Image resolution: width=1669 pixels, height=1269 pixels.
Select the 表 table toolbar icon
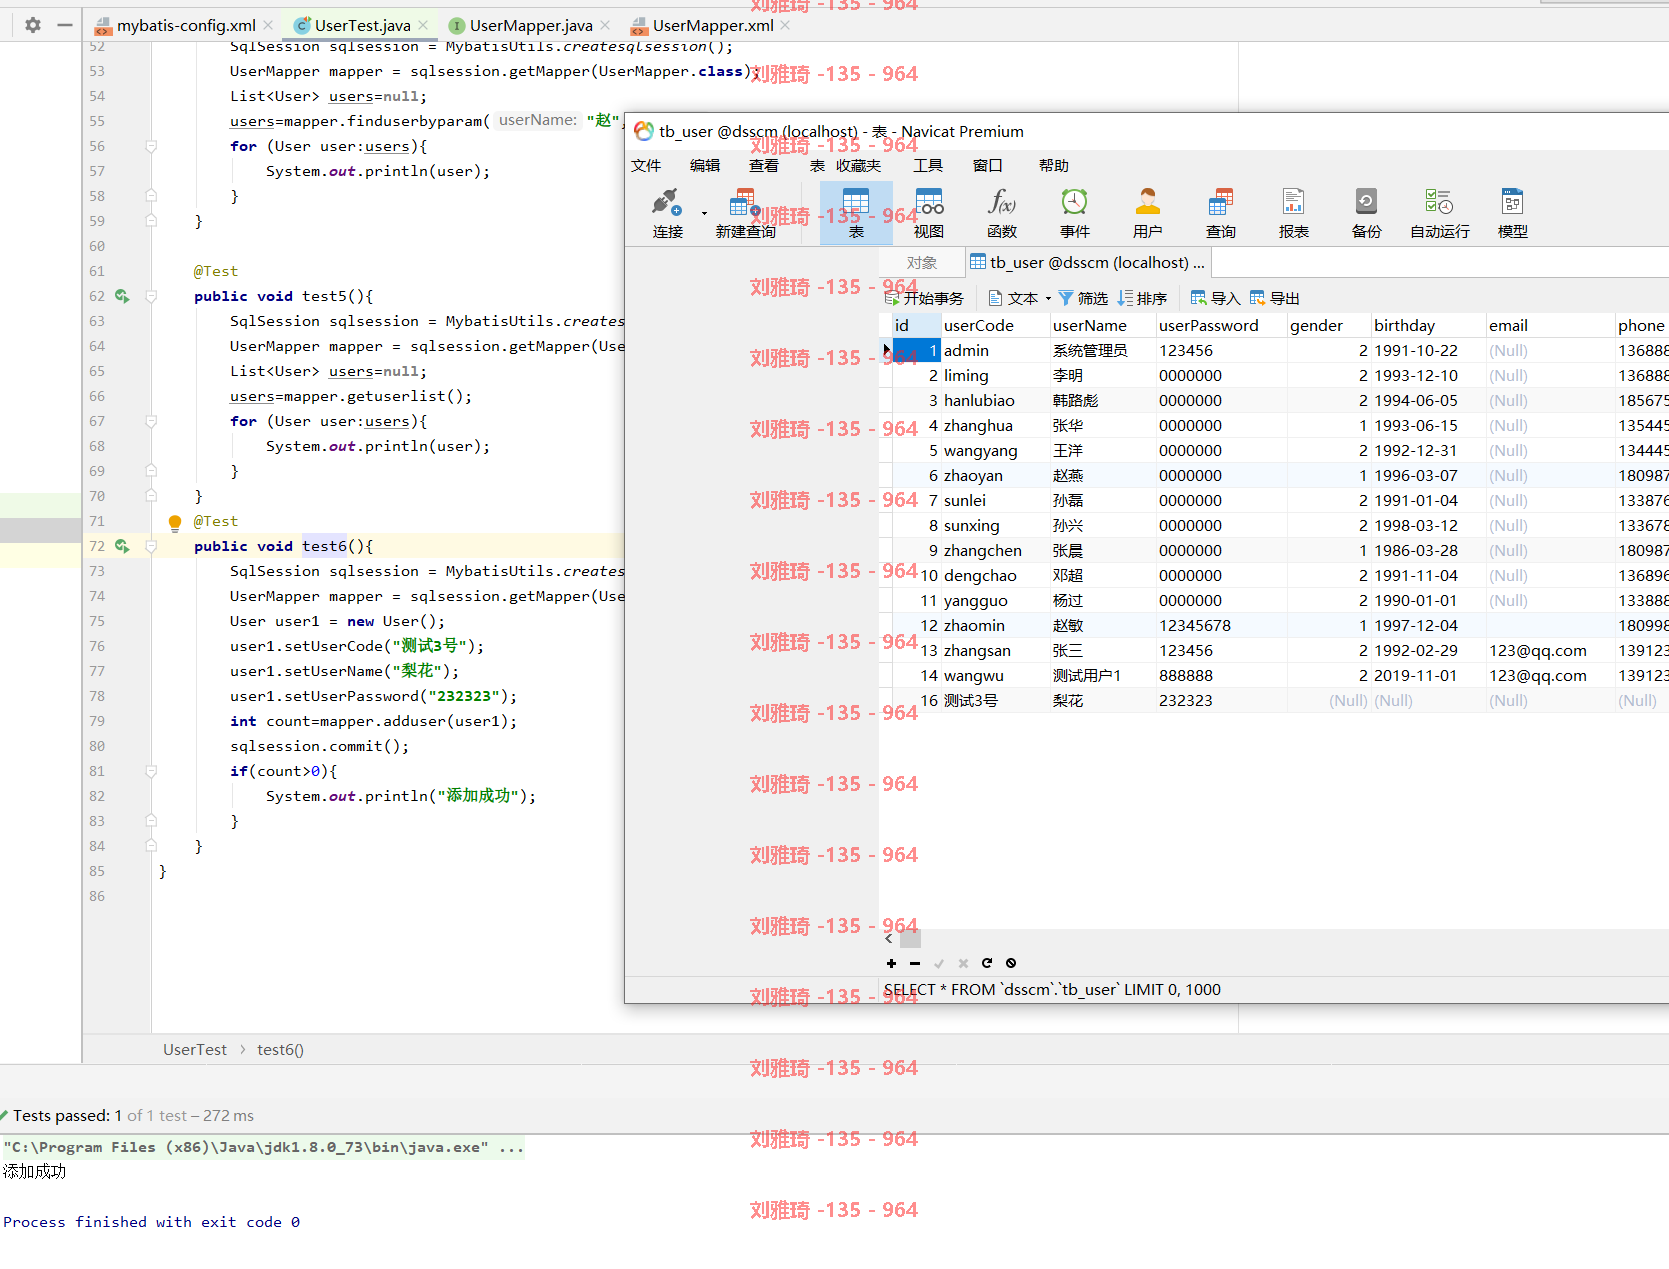856,213
